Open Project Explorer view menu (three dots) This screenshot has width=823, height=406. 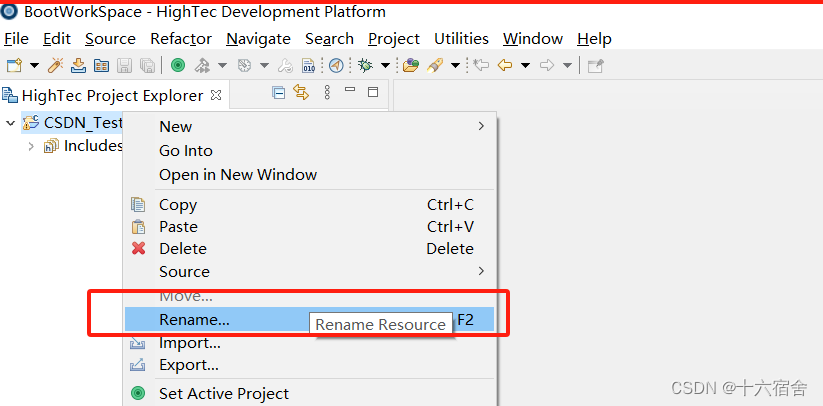pos(327,93)
